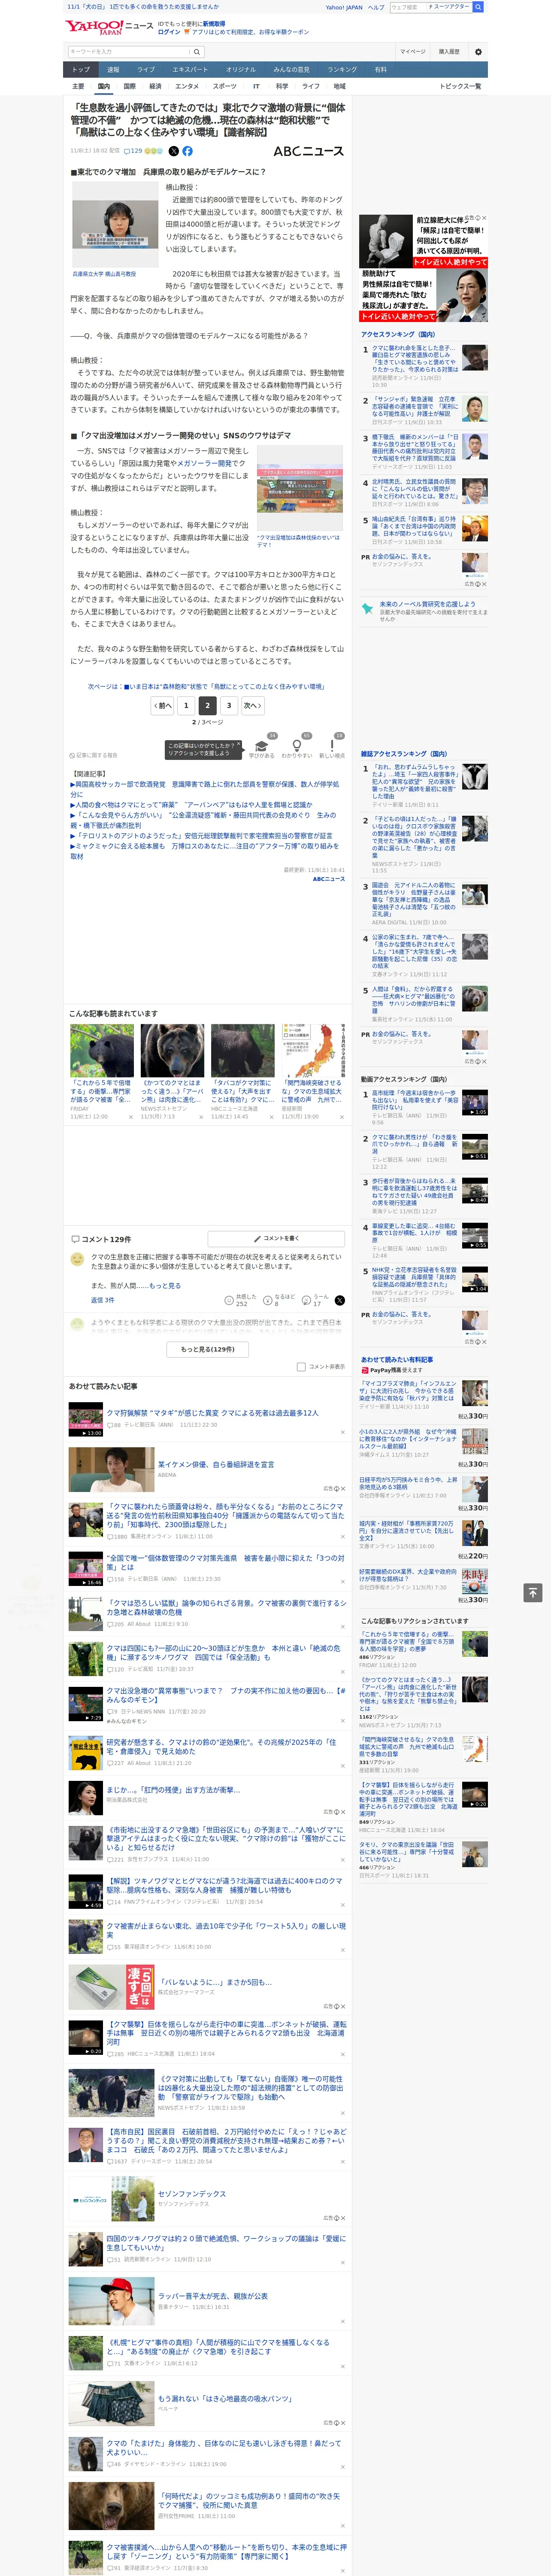
Task: Click the もっと見る(129件) comments button
Action: click(x=208, y=1349)
